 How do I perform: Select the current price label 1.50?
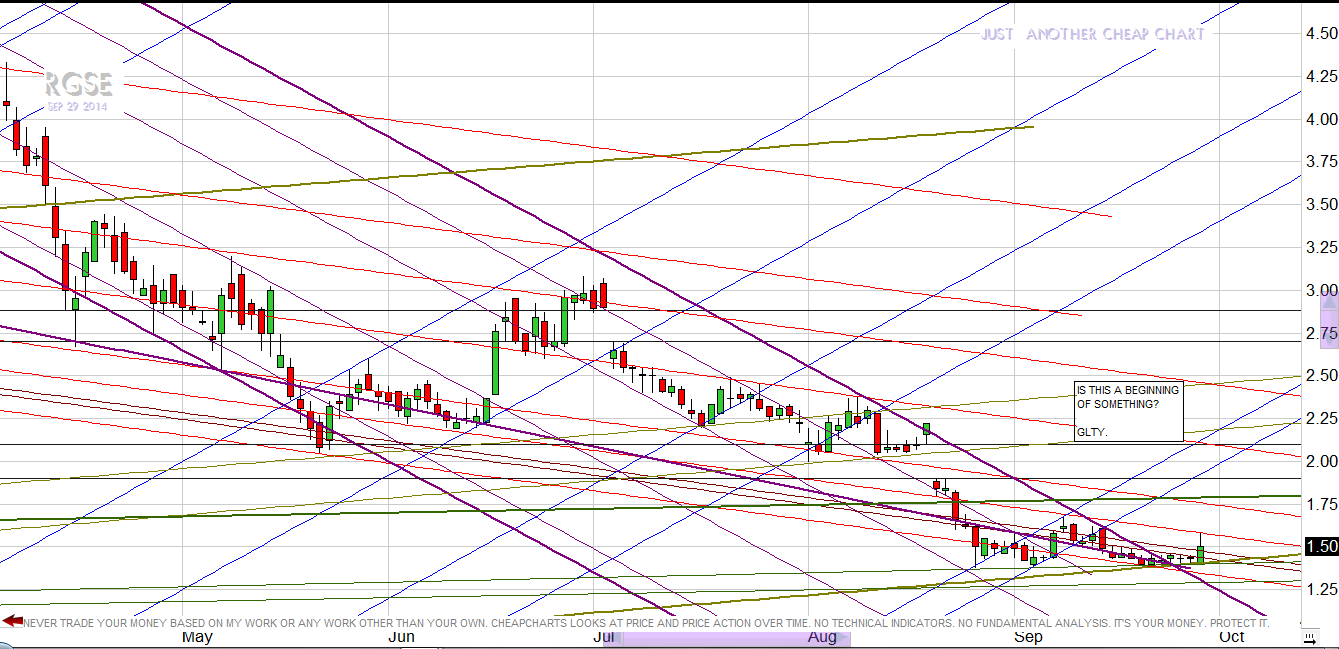pyautogui.click(x=1321, y=546)
